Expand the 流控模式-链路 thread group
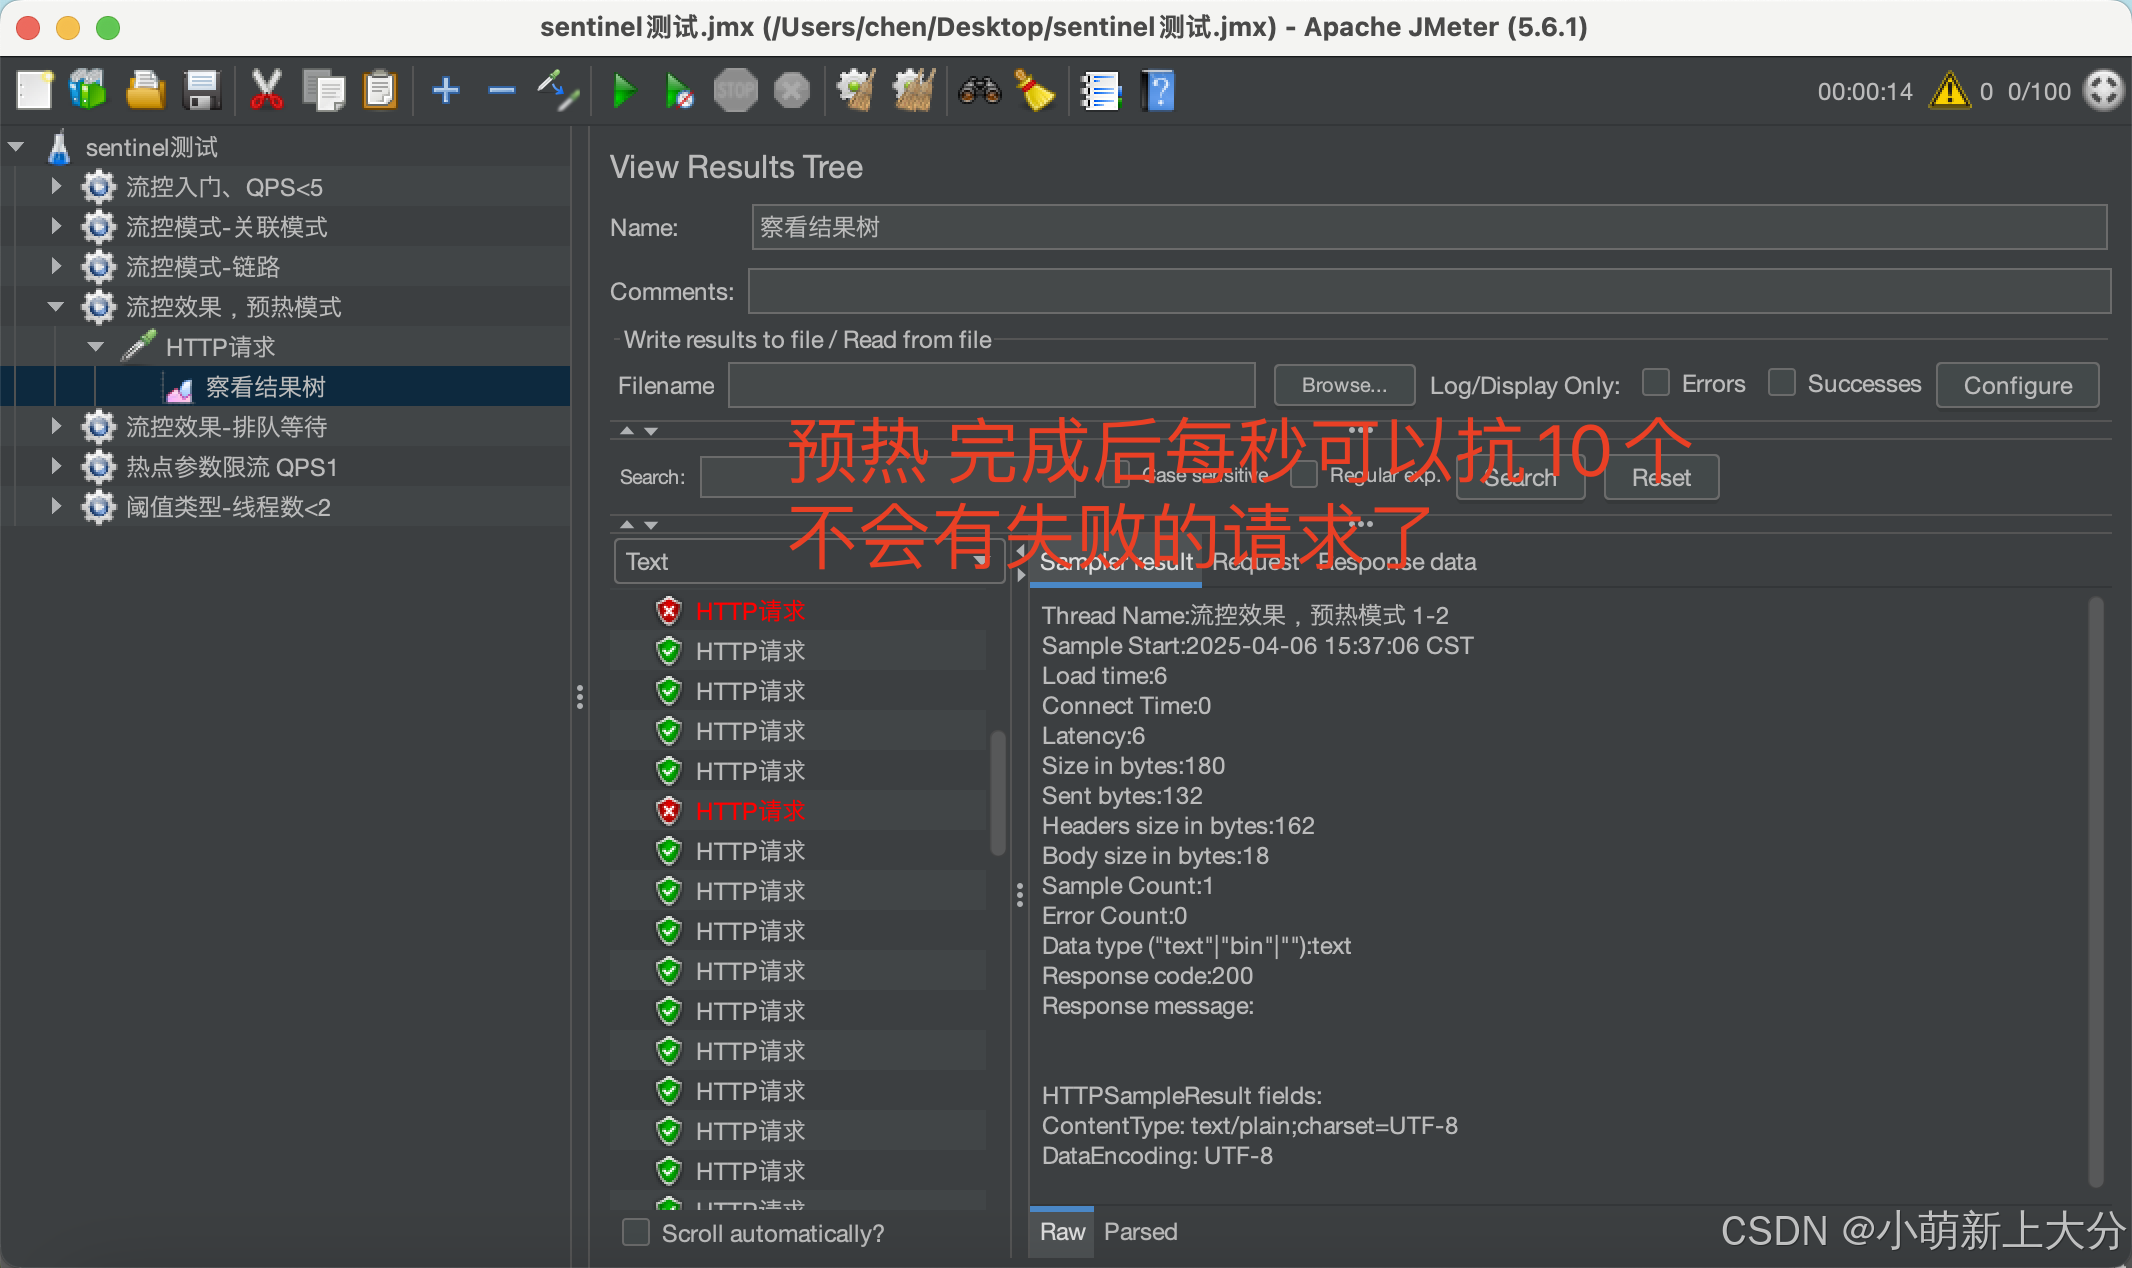 click(56, 267)
